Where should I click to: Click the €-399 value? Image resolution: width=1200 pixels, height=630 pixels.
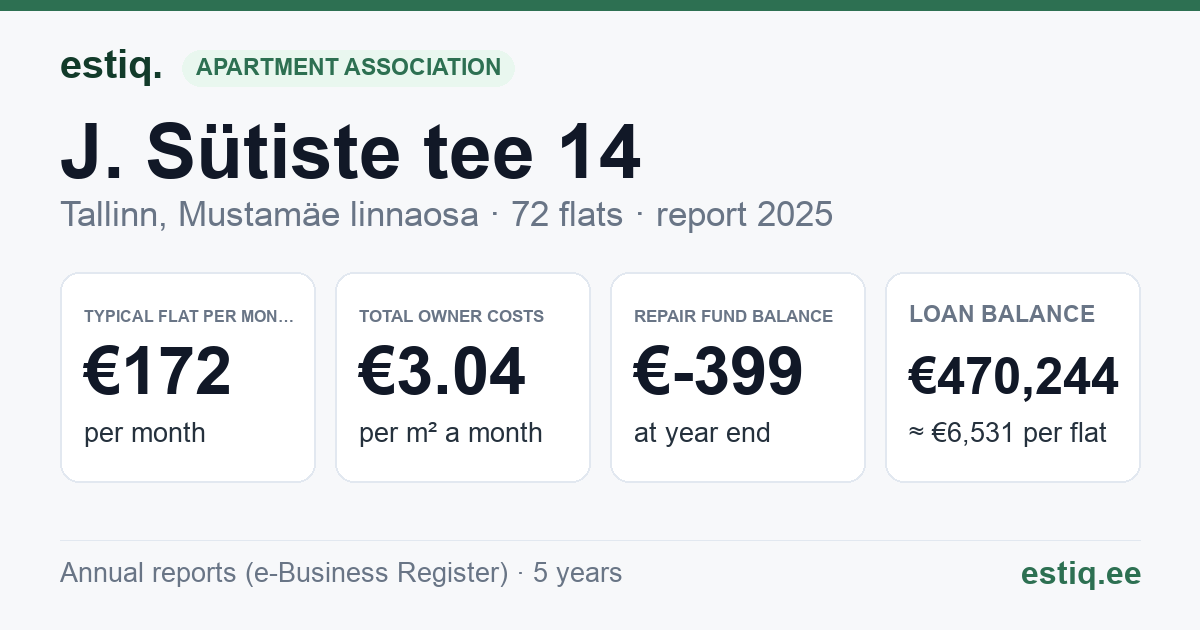(x=719, y=371)
